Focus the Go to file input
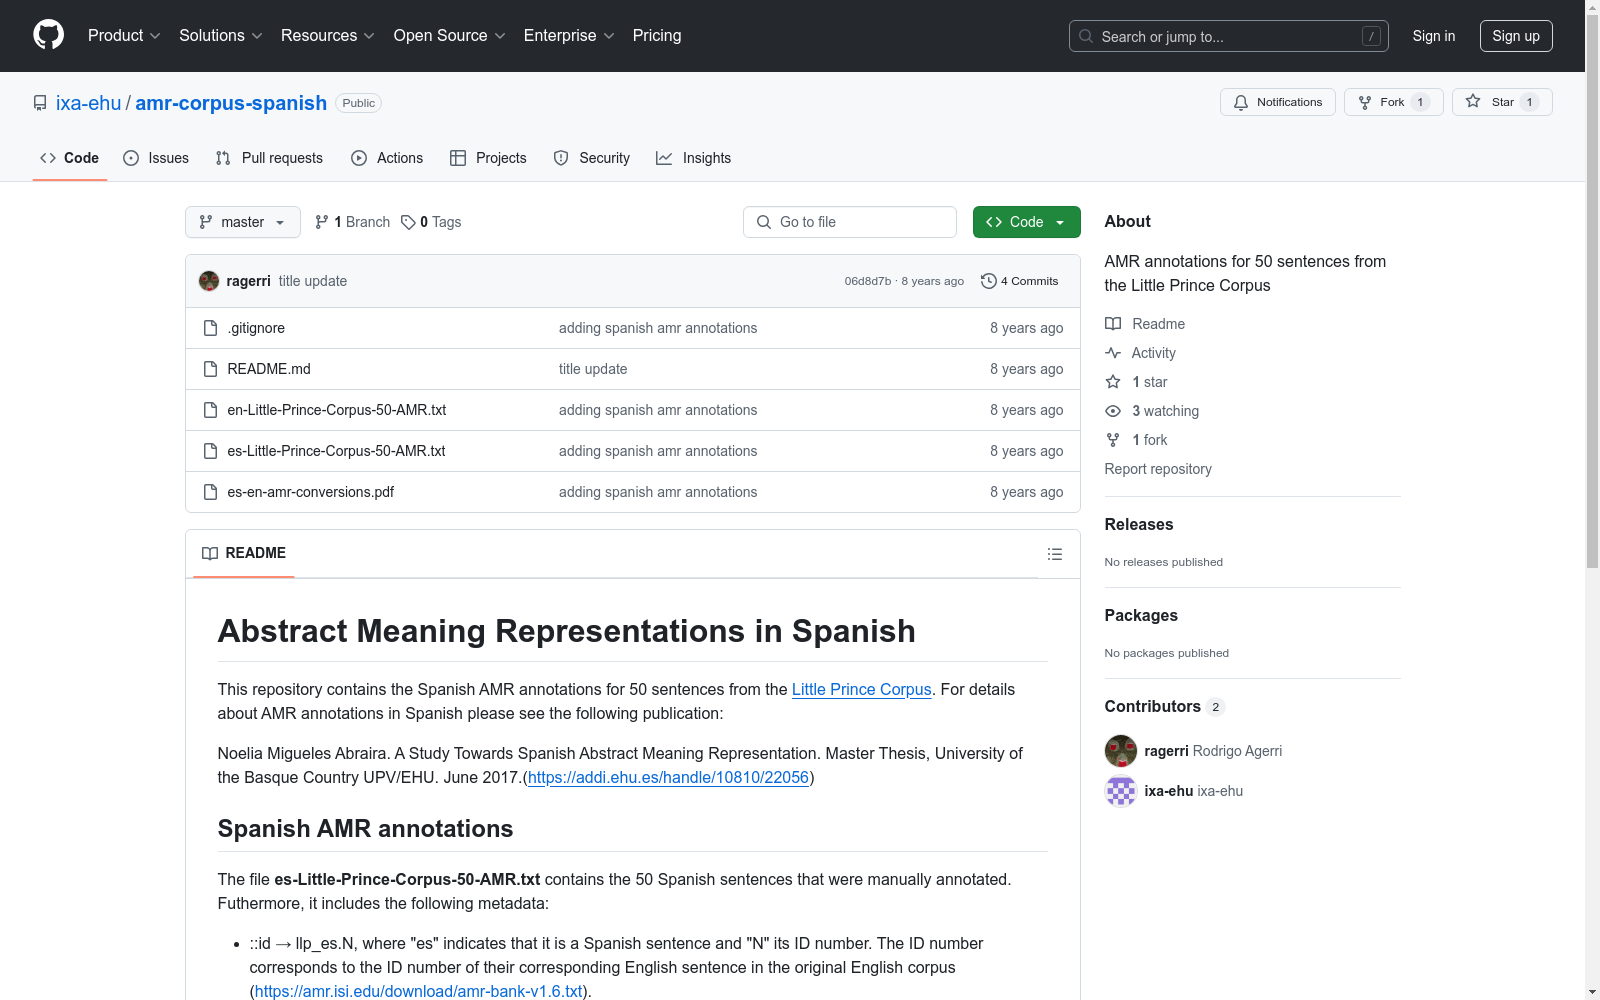1600x1000 pixels. pyautogui.click(x=850, y=222)
